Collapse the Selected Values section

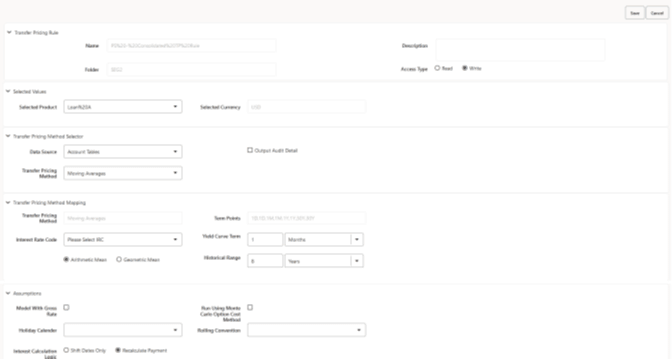pyautogui.click(x=8, y=91)
